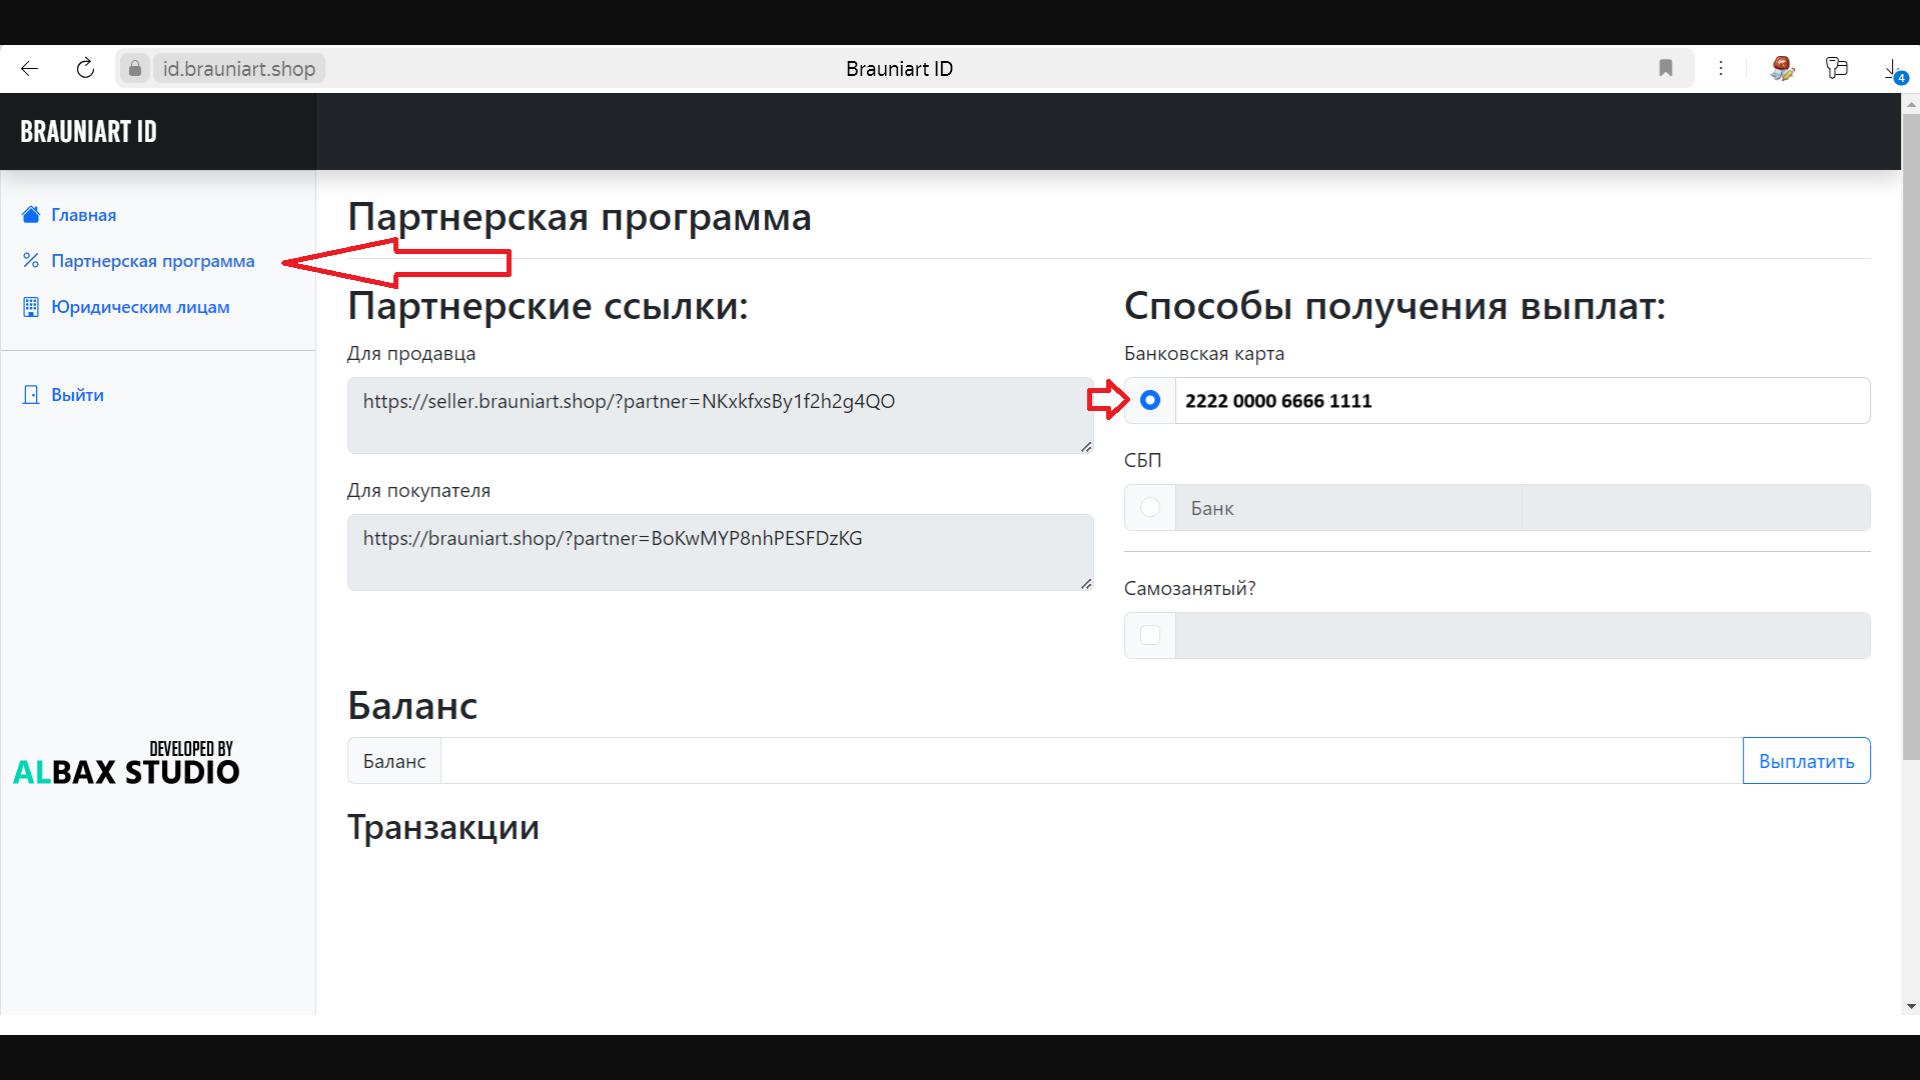Click the Способы получения выплат heading

1395,306
